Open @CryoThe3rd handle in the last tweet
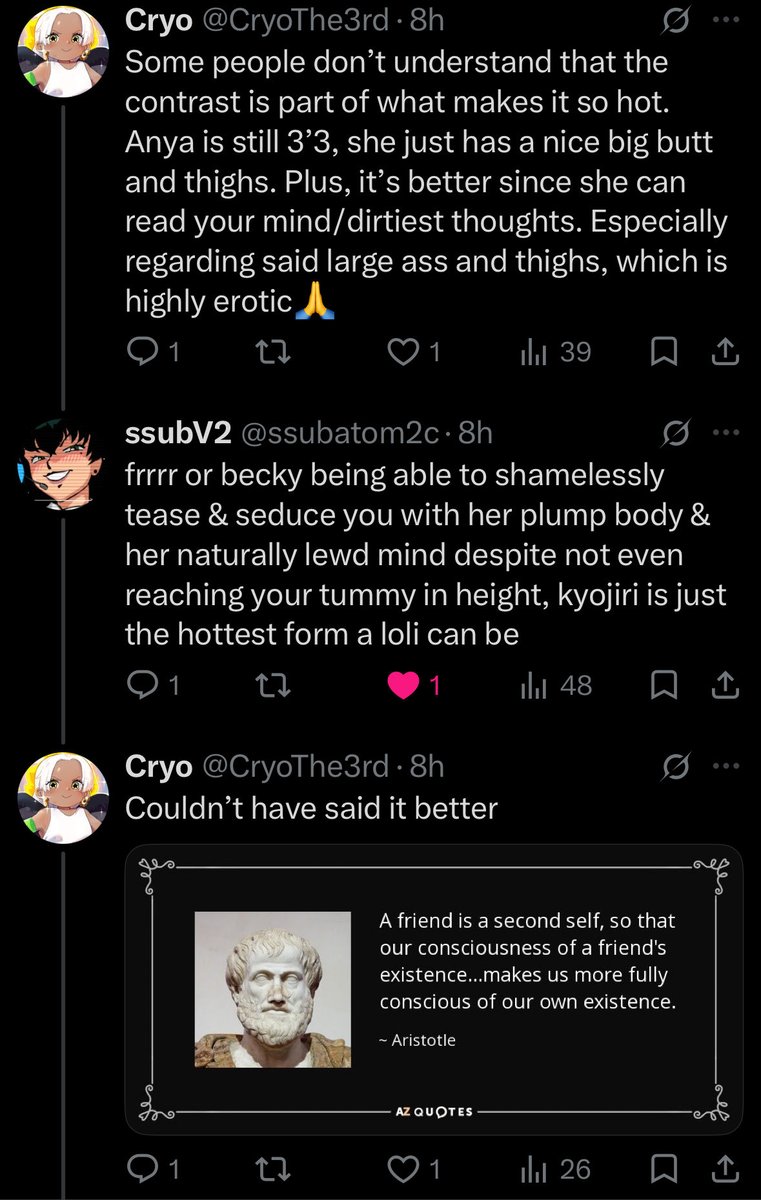The height and width of the screenshot is (1200, 761). (x=295, y=767)
